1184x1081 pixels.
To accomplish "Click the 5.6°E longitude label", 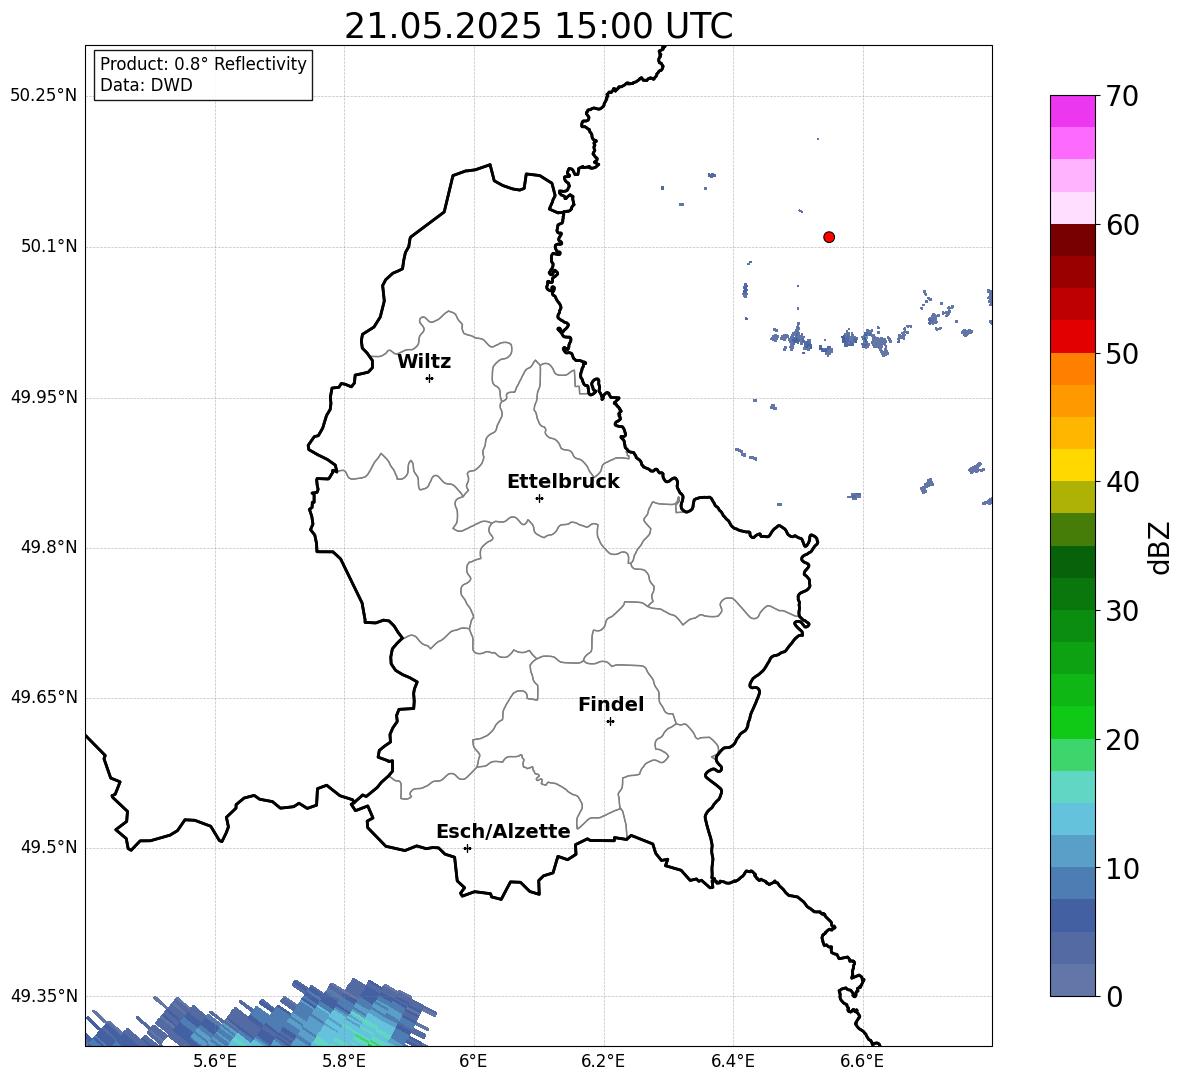I will point(215,1061).
